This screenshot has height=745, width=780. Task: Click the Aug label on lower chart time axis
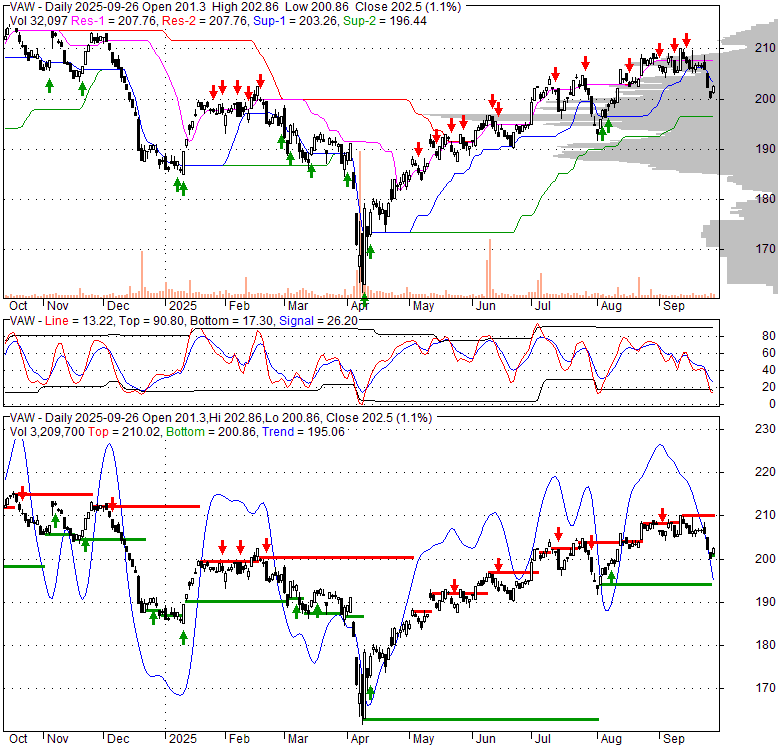[x=611, y=739]
